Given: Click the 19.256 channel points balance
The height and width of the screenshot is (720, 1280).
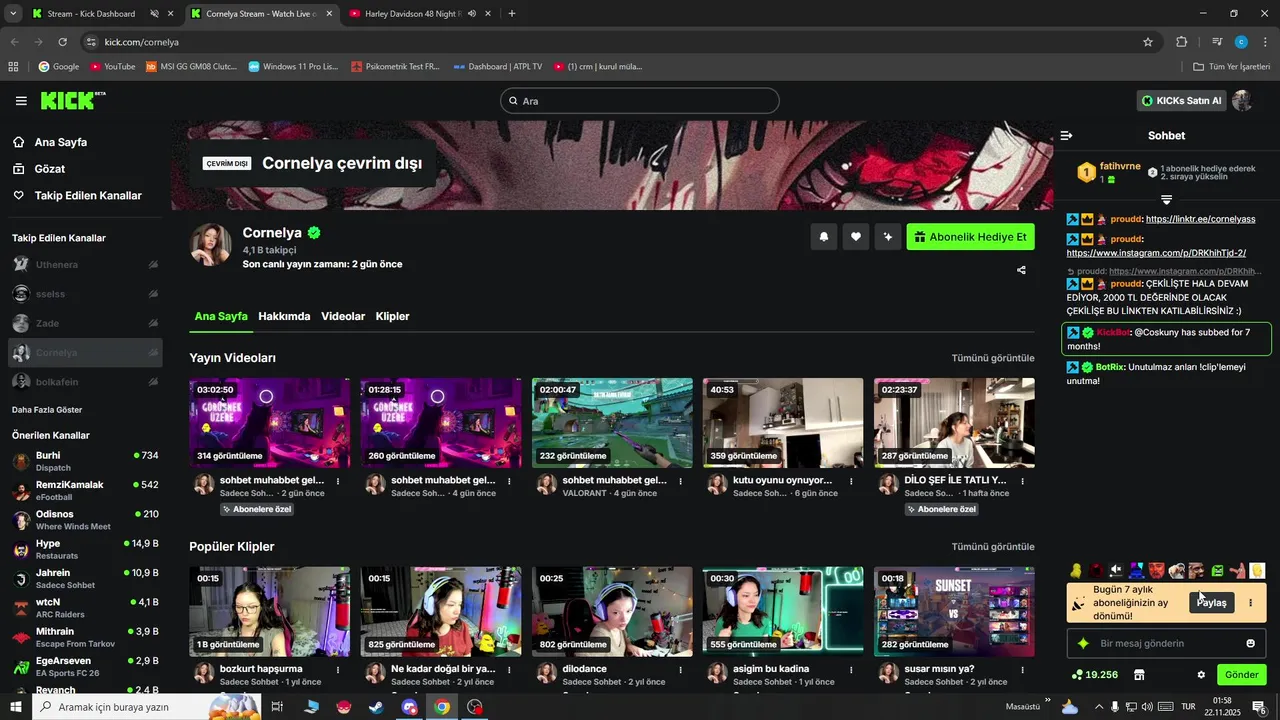Looking at the screenshot, I should point(1094,675).
